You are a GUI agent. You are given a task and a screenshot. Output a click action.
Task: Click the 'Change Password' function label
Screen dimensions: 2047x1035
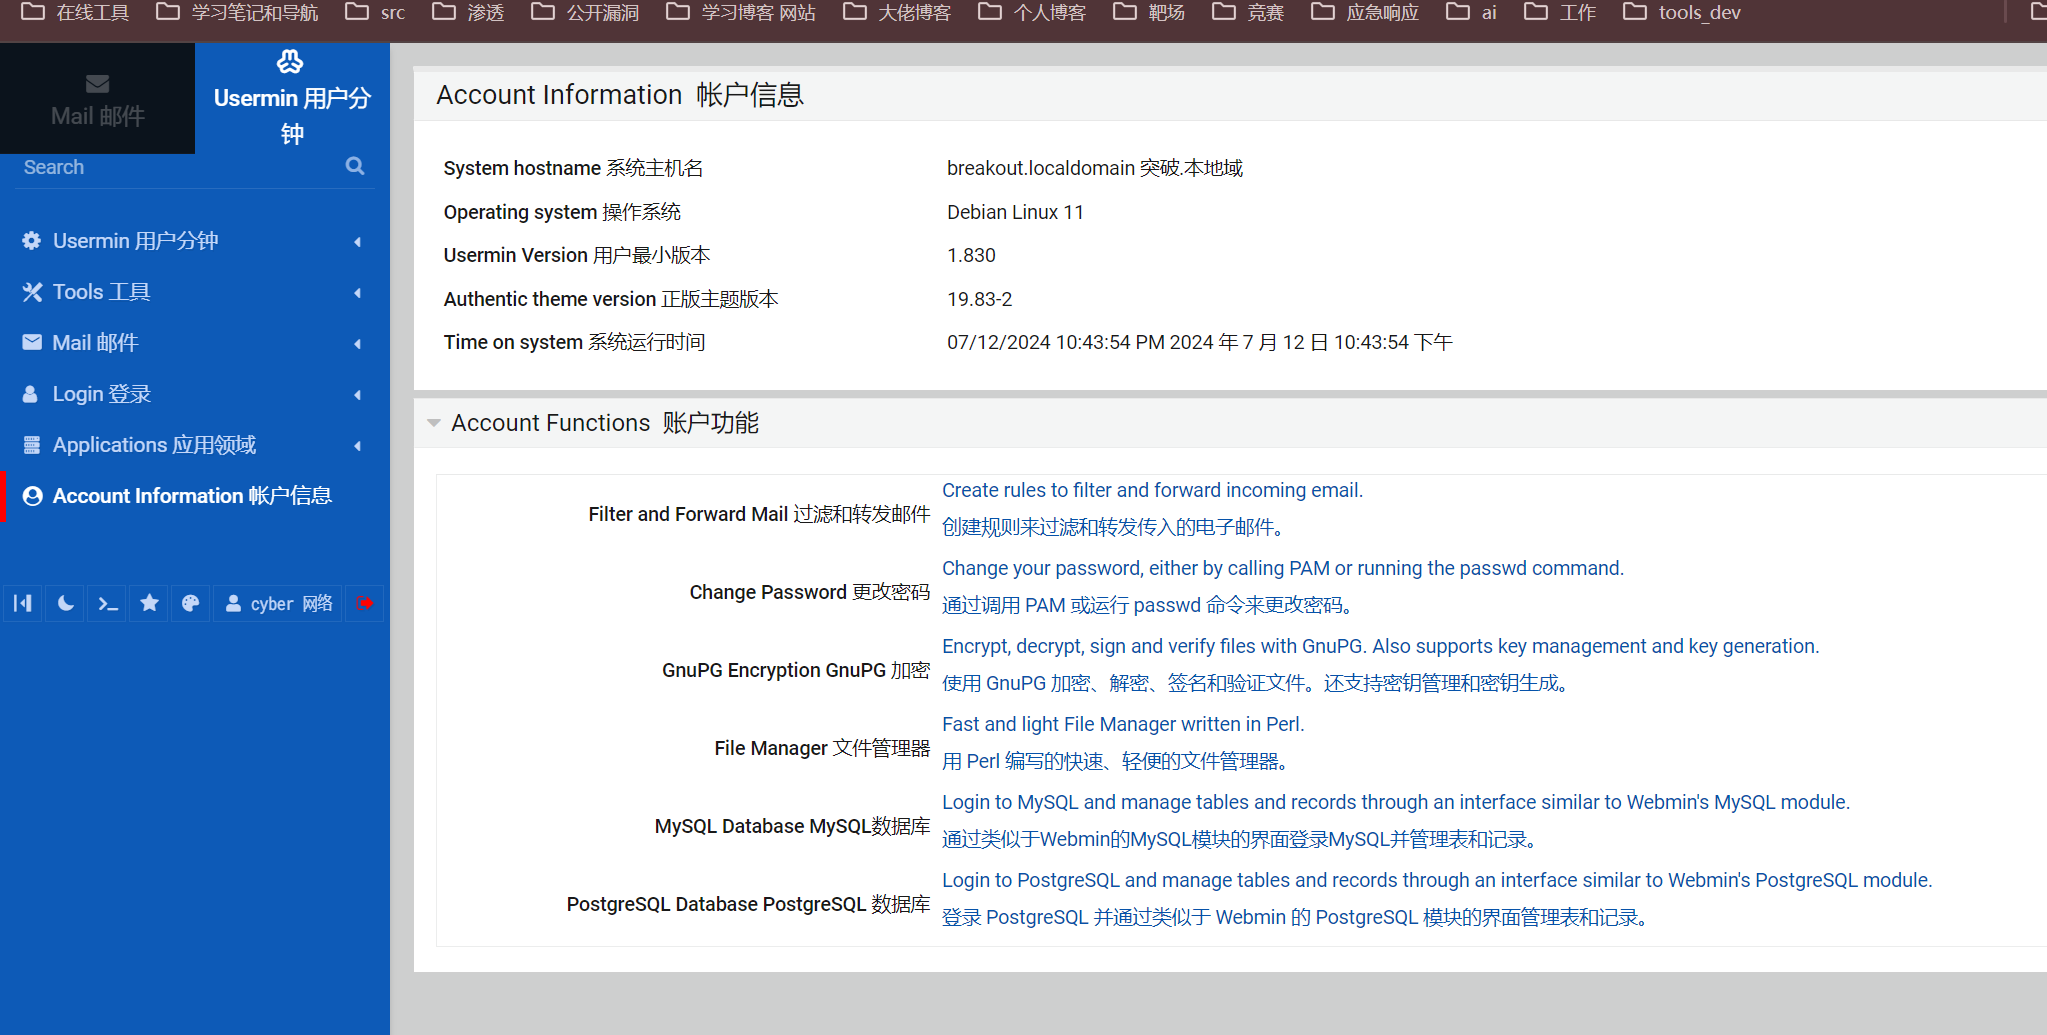[x=810, y=592]
